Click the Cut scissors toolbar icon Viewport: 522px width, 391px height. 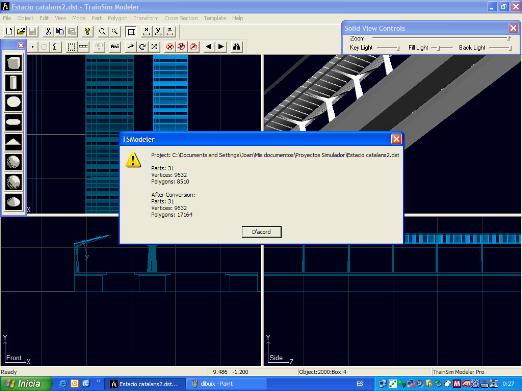click(48, 31)
